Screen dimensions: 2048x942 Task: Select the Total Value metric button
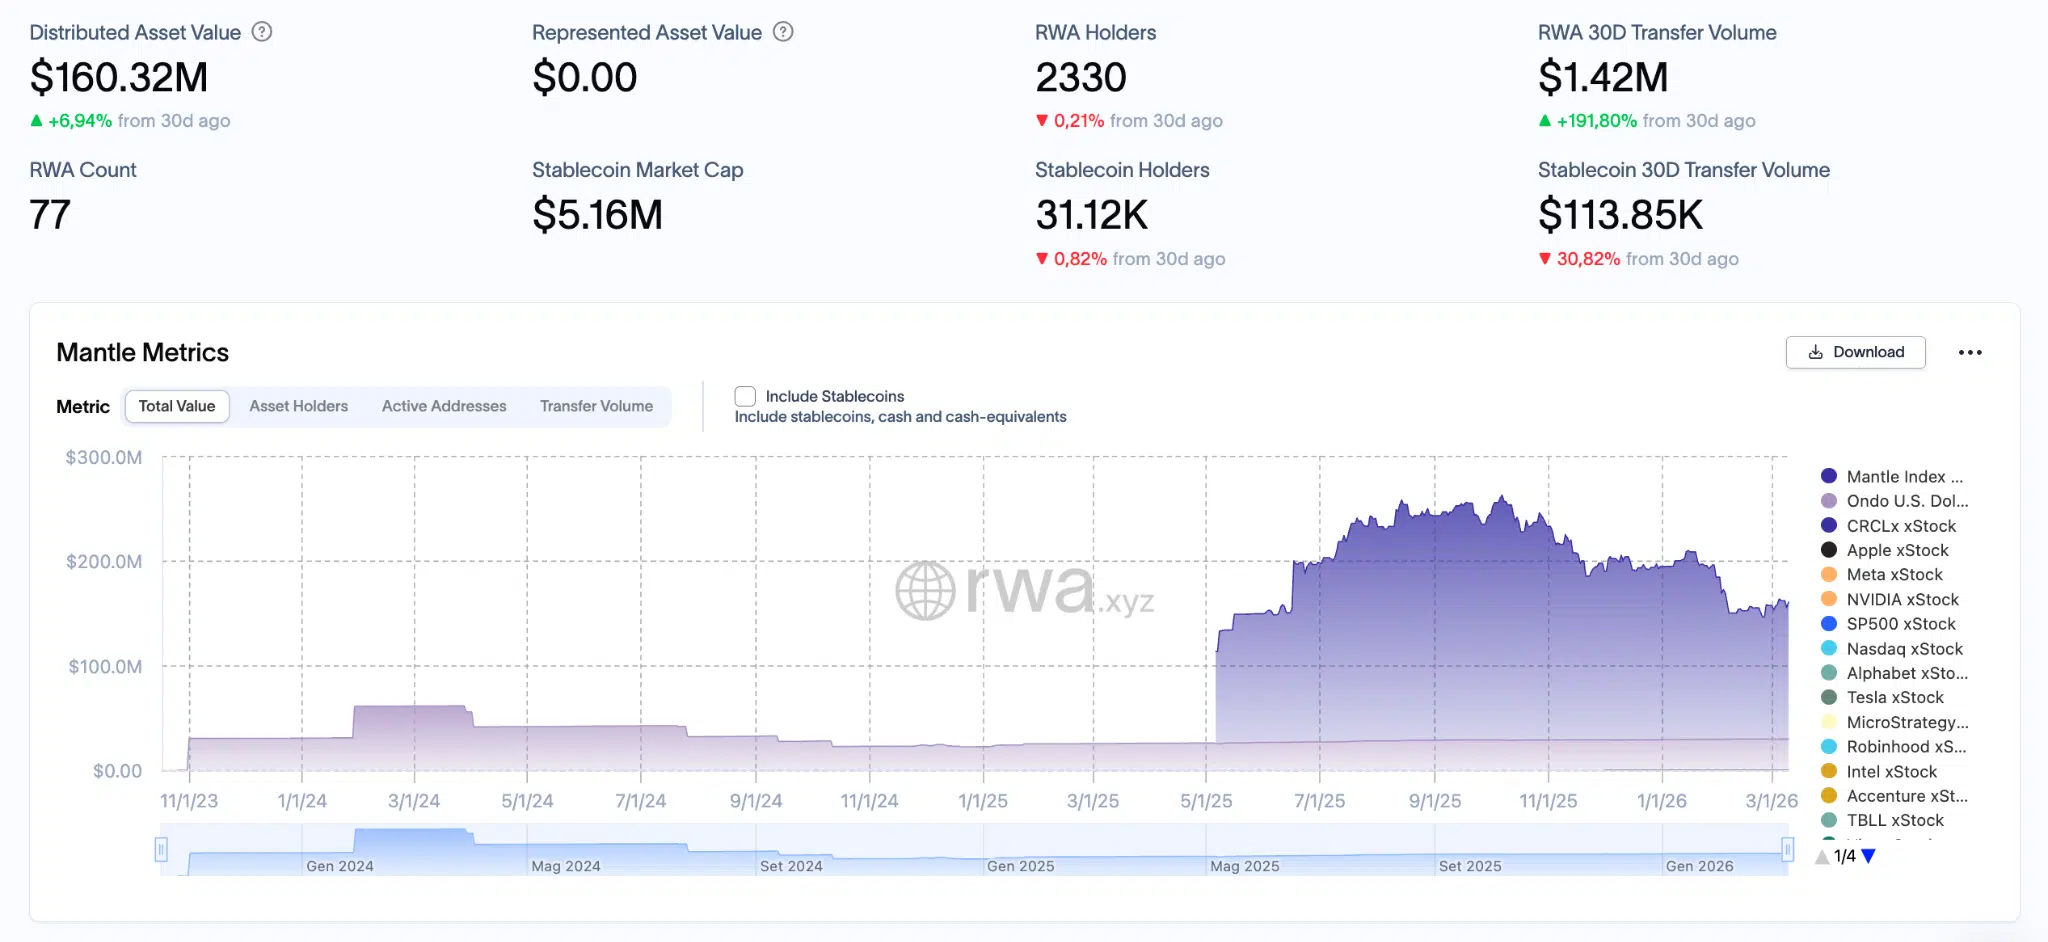[x=177, y=406]
